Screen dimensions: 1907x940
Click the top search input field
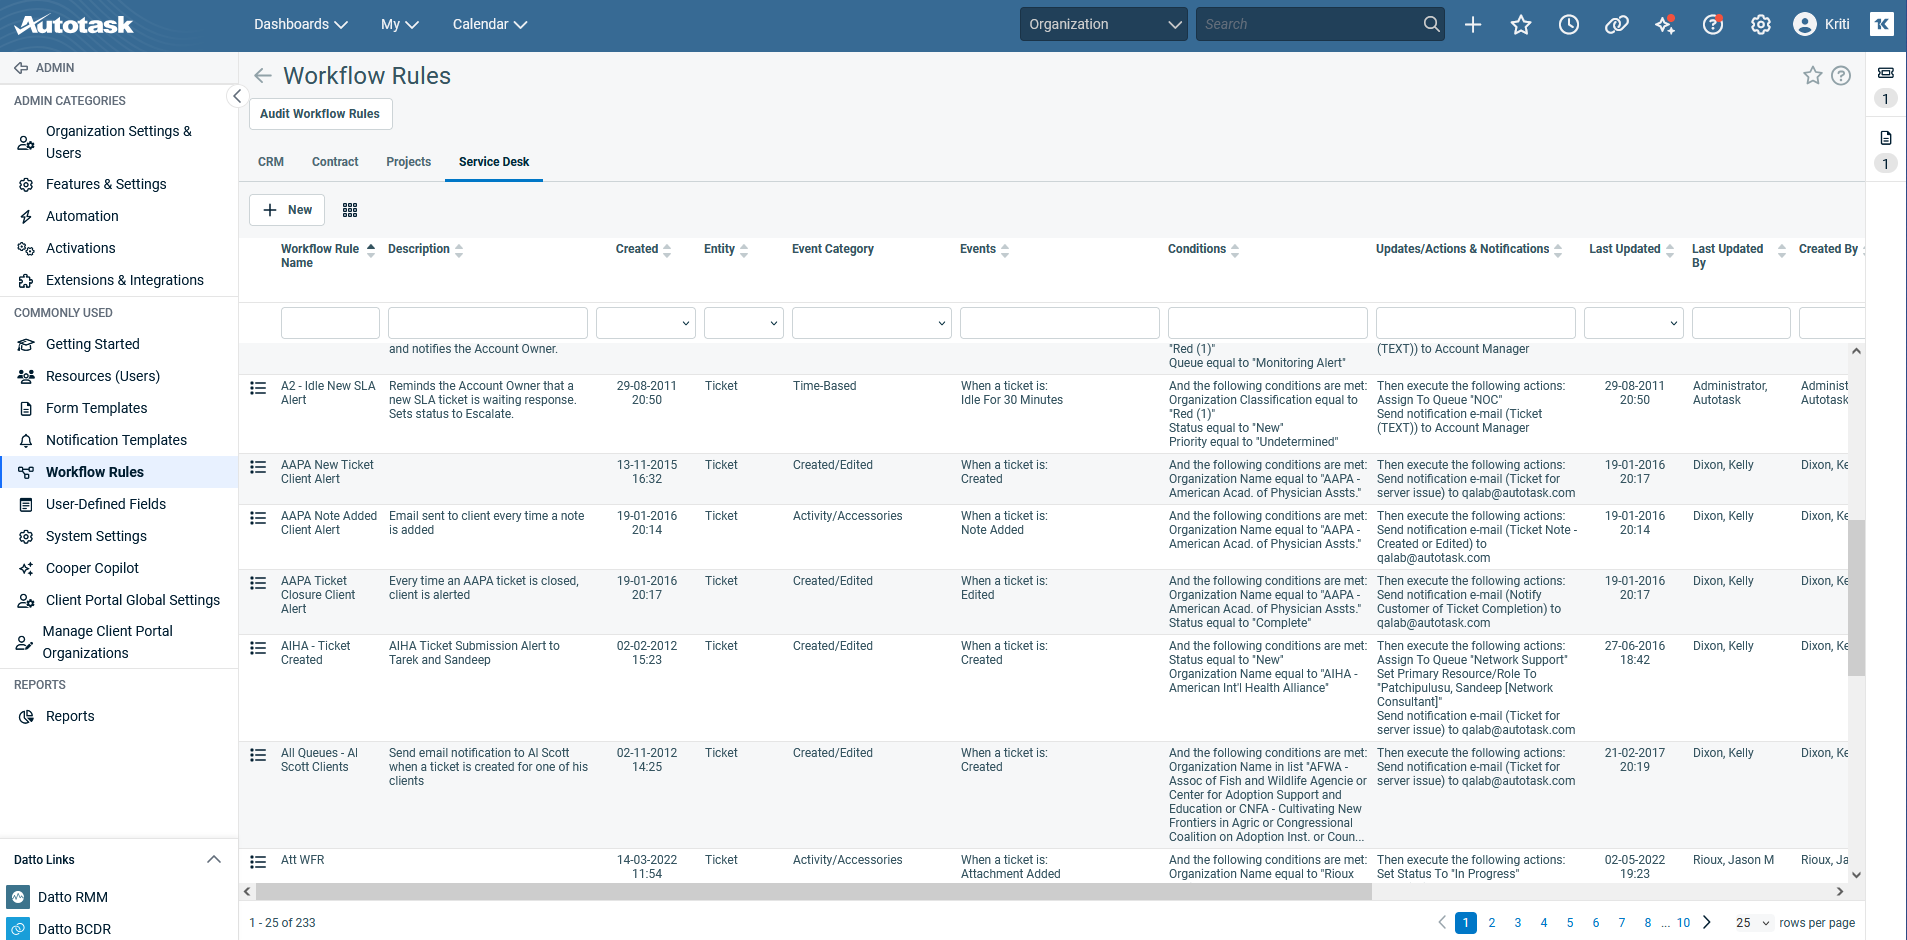coord(1308,24)
